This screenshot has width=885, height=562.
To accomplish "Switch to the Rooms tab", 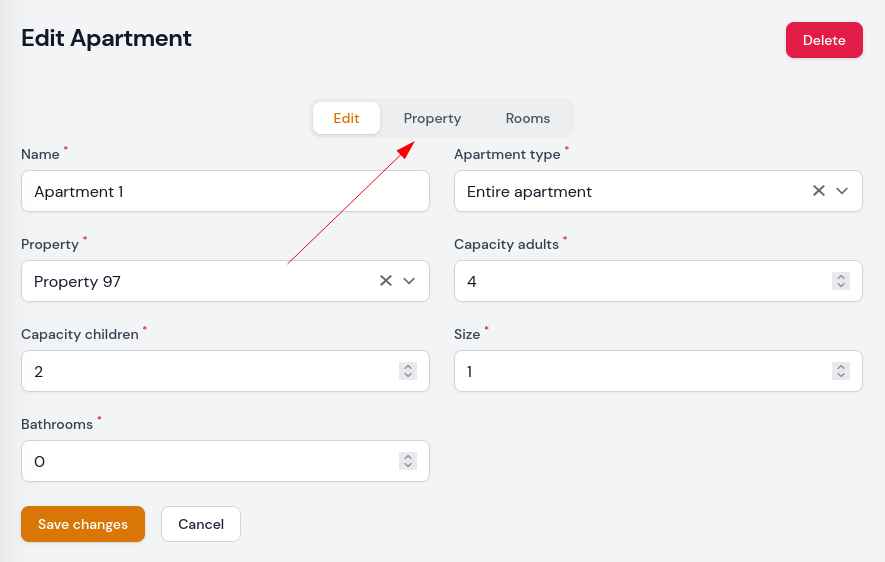I will 528,118.
